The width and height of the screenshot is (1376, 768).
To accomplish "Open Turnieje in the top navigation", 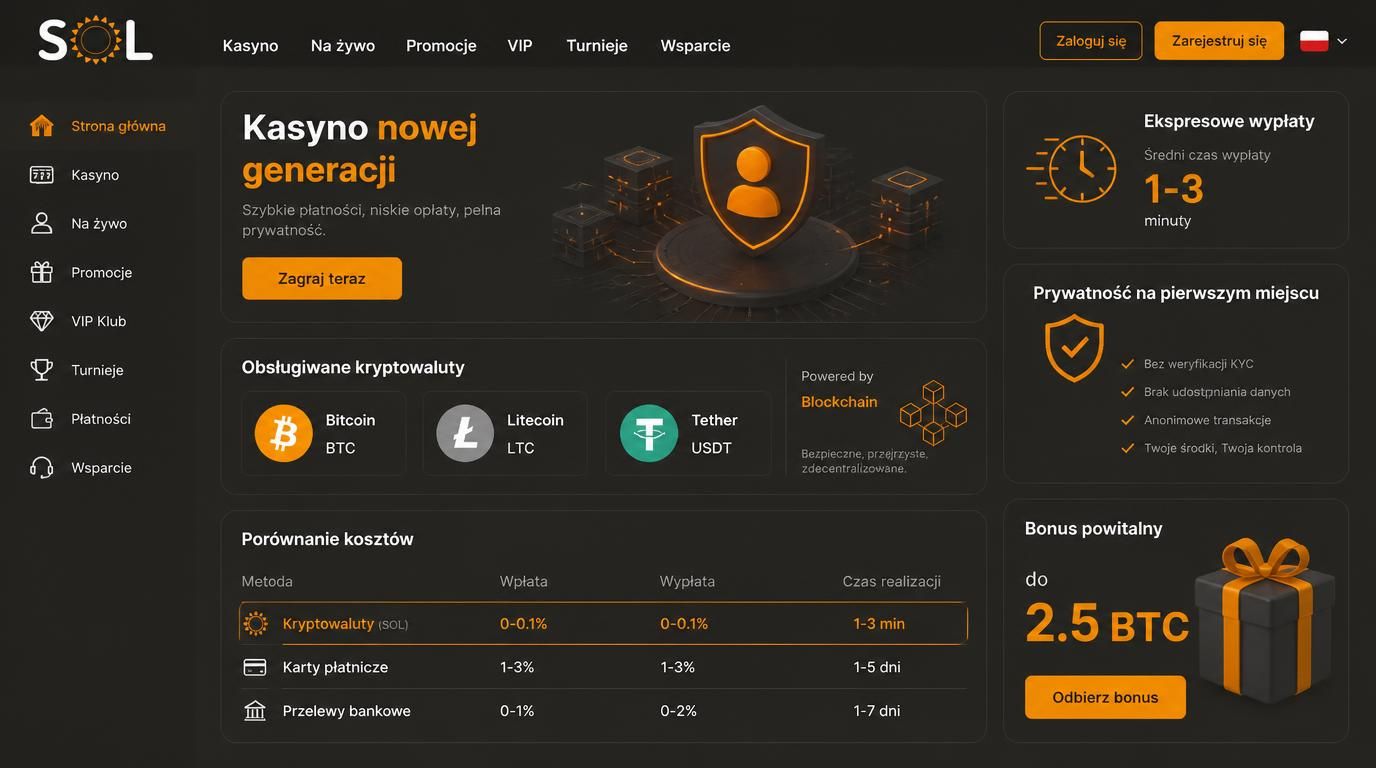I will (597, 45).
